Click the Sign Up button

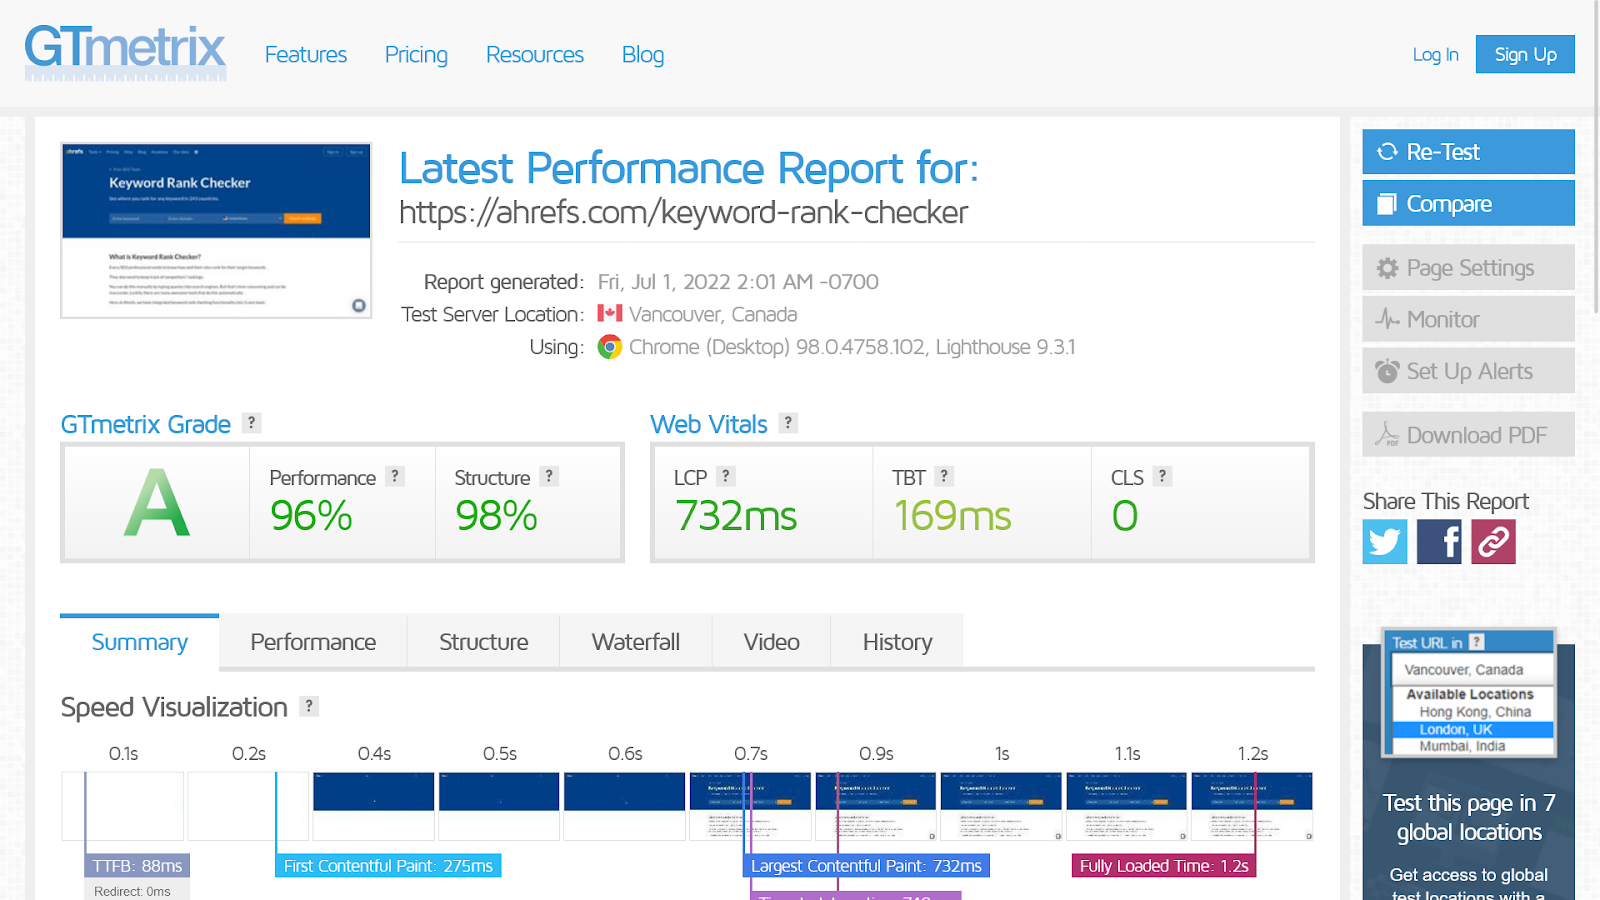(1525, 54)
